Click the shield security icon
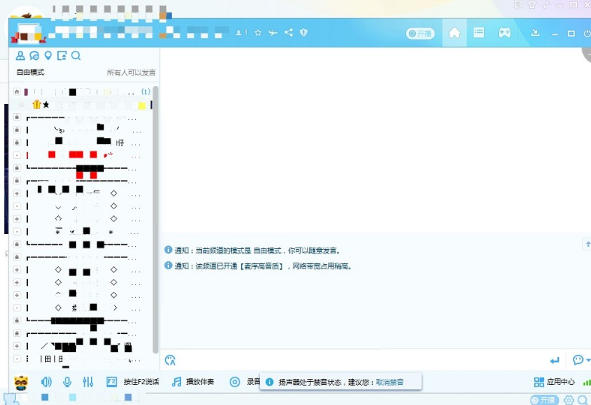The width and height of the screenshot is (591, 405). click(x=303, y=33)
